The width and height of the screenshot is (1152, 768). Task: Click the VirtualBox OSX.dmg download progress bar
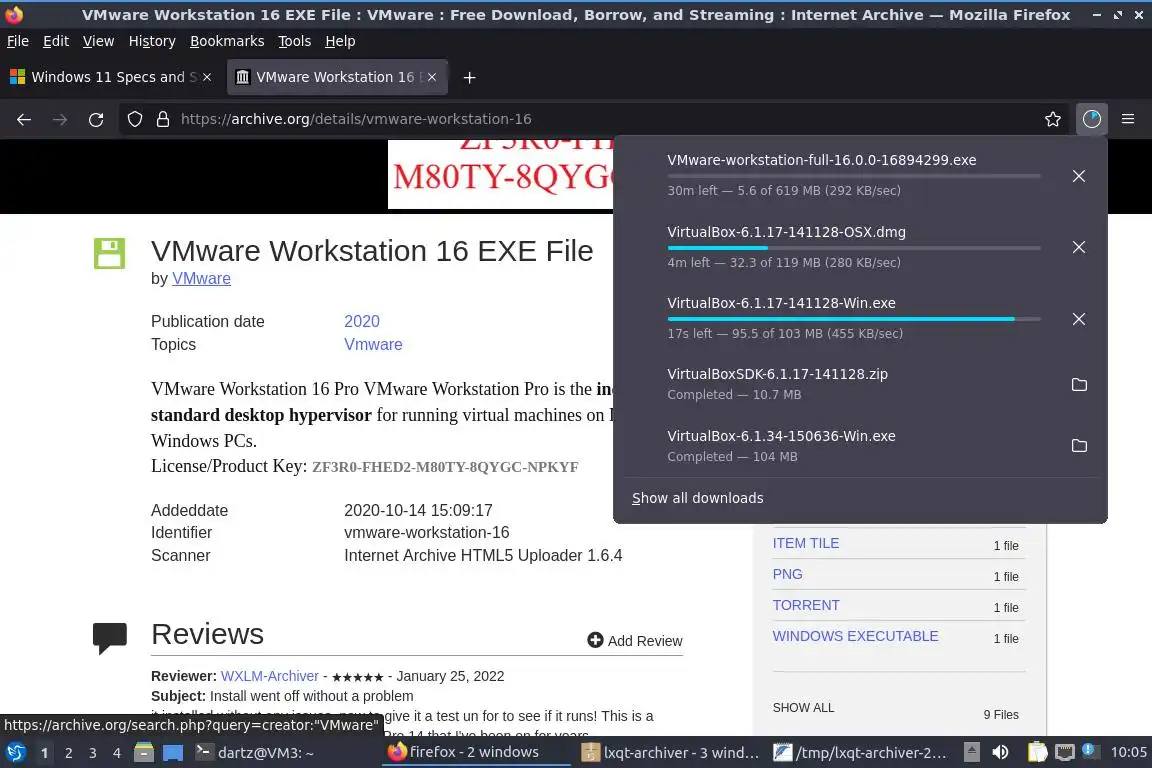coord(854,248)
